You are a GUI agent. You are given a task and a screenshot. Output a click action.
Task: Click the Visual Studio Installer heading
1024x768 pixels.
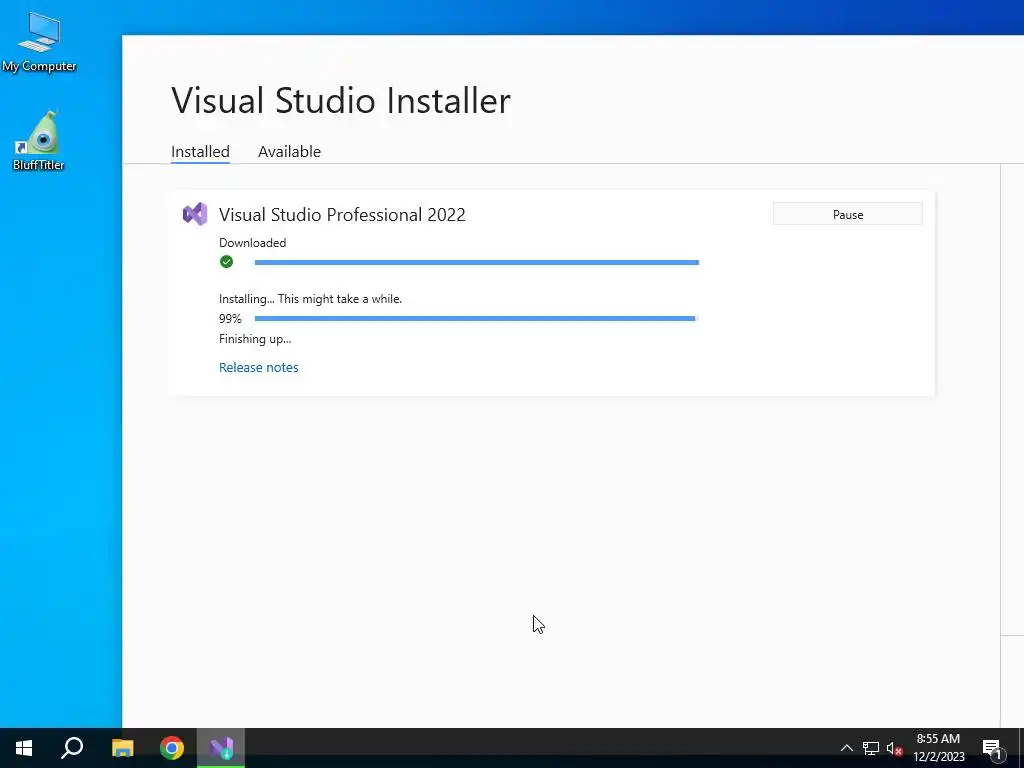[x=341, y=101]
